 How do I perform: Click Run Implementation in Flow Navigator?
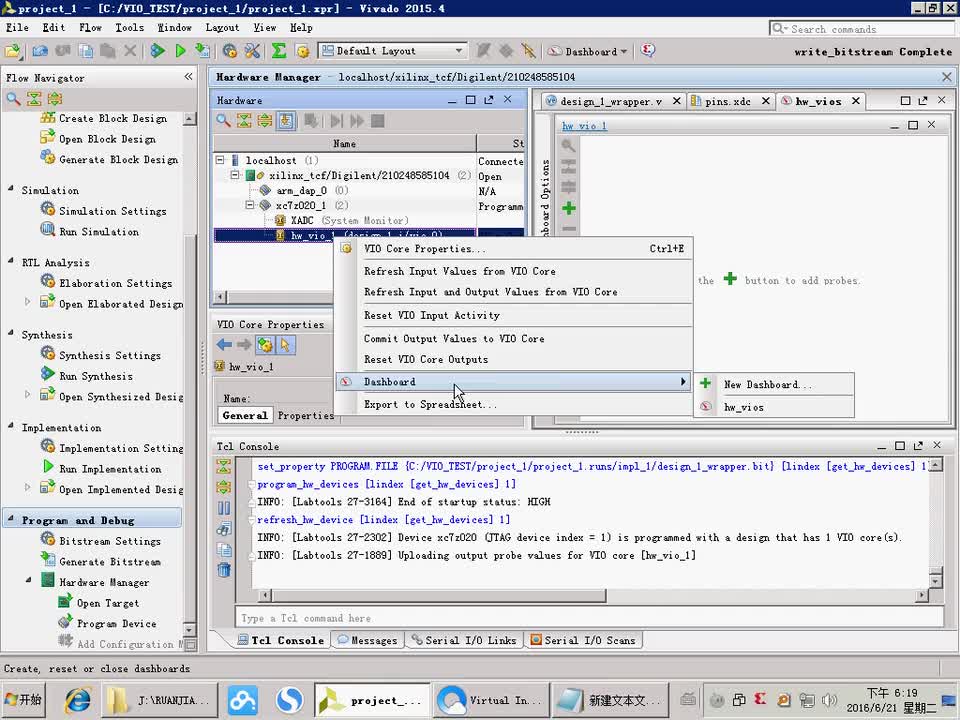click(x=110, y=469)
